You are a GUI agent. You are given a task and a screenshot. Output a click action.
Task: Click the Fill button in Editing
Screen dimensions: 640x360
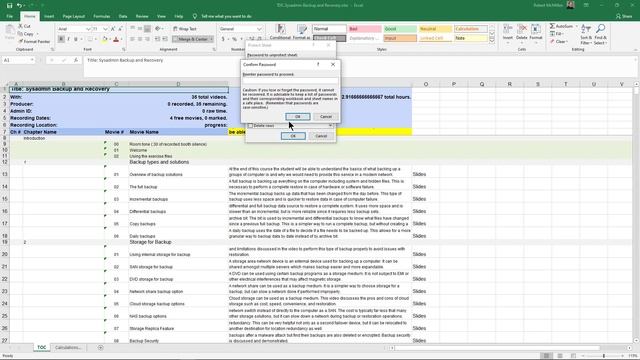tap(557, 34)
